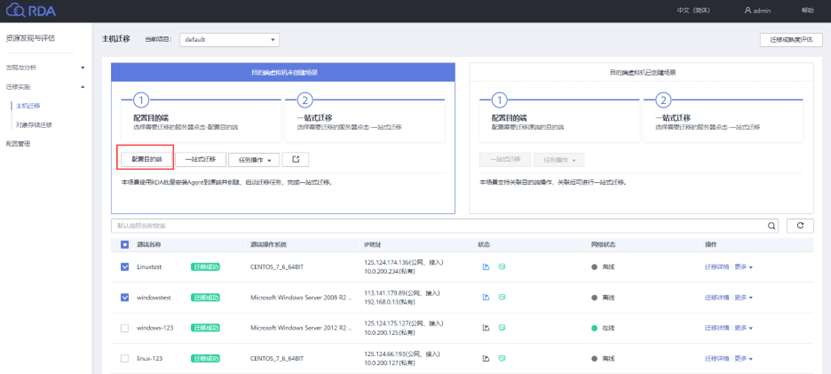Click the 资源发现与评估 sidebar title
The height and width of the screenshot is (374, 831).
[x=30, y=38]
